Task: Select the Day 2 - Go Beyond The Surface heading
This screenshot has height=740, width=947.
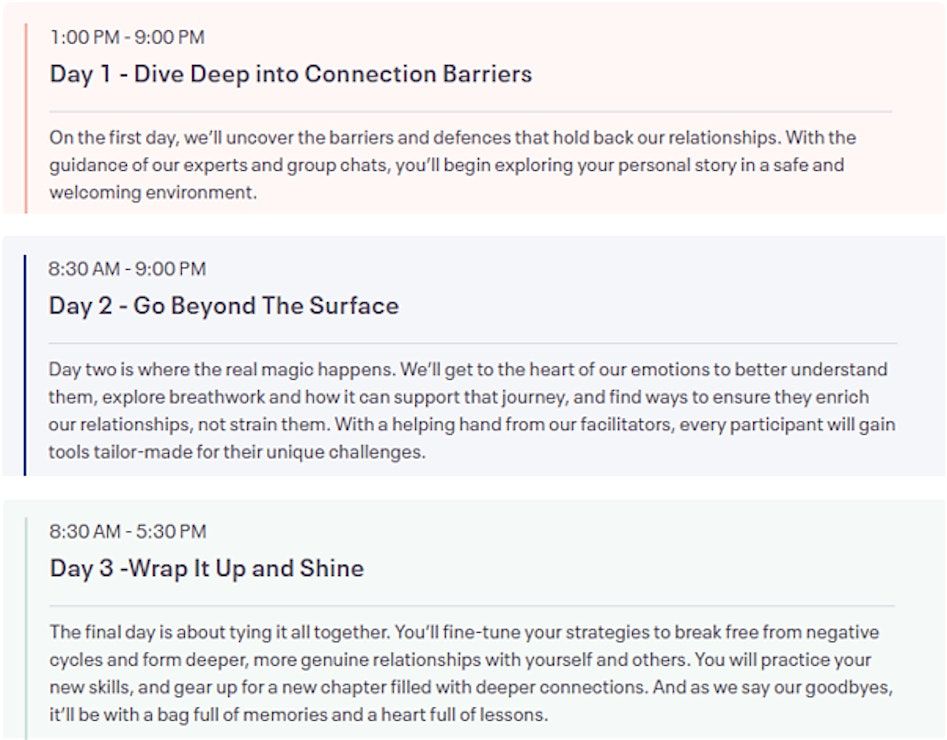Action: point(223,306)
